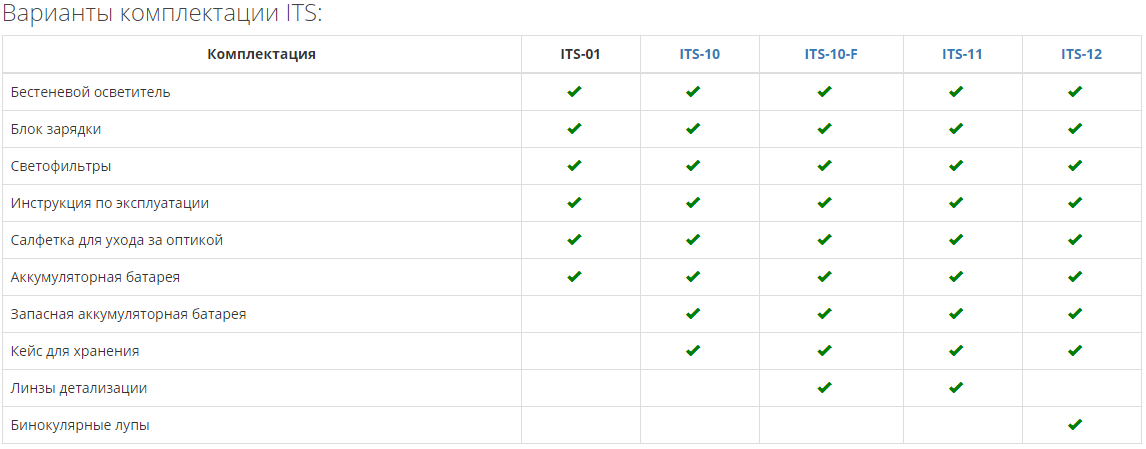Open the ITS-11 column header link
Screen dimensions: 1146x449
pos(962,54)
